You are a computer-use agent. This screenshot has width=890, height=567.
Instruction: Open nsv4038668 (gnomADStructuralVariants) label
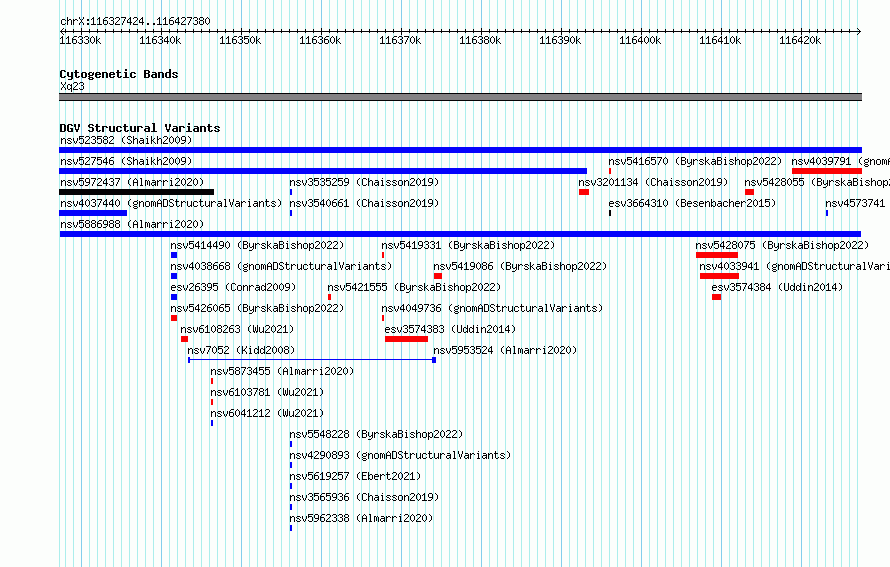coord(281,266)
